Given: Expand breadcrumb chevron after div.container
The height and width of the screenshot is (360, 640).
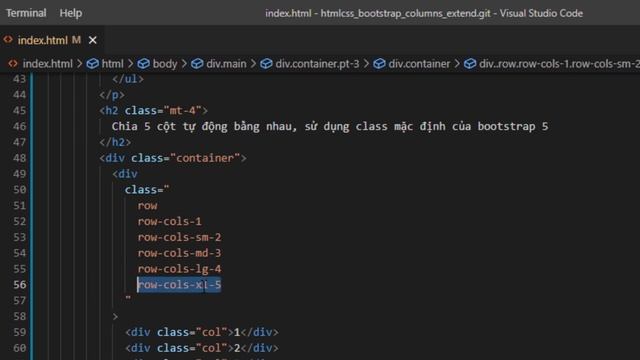Looking at the screenshot, I should 457,64.
